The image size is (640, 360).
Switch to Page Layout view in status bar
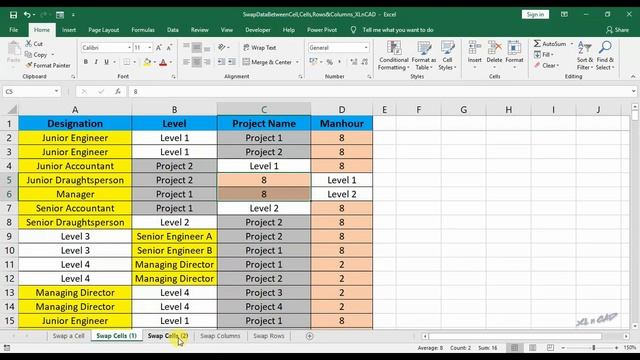(x=532, y=348)
